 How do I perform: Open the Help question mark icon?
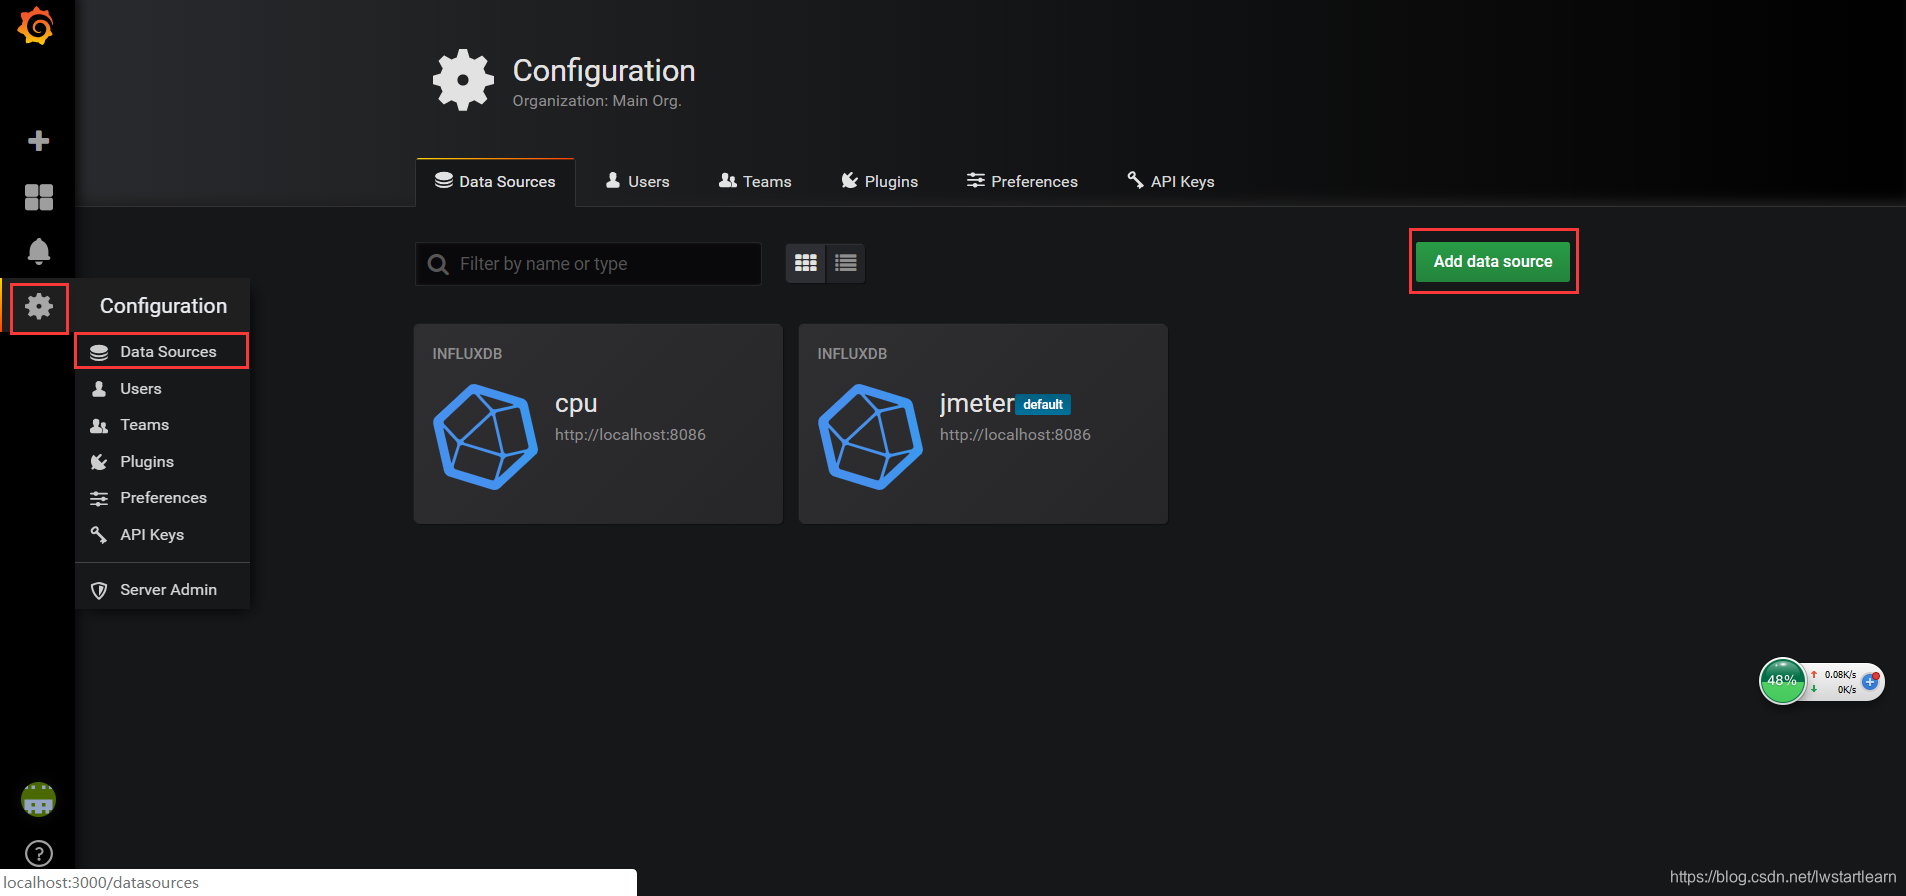click(x=38, y=853)
